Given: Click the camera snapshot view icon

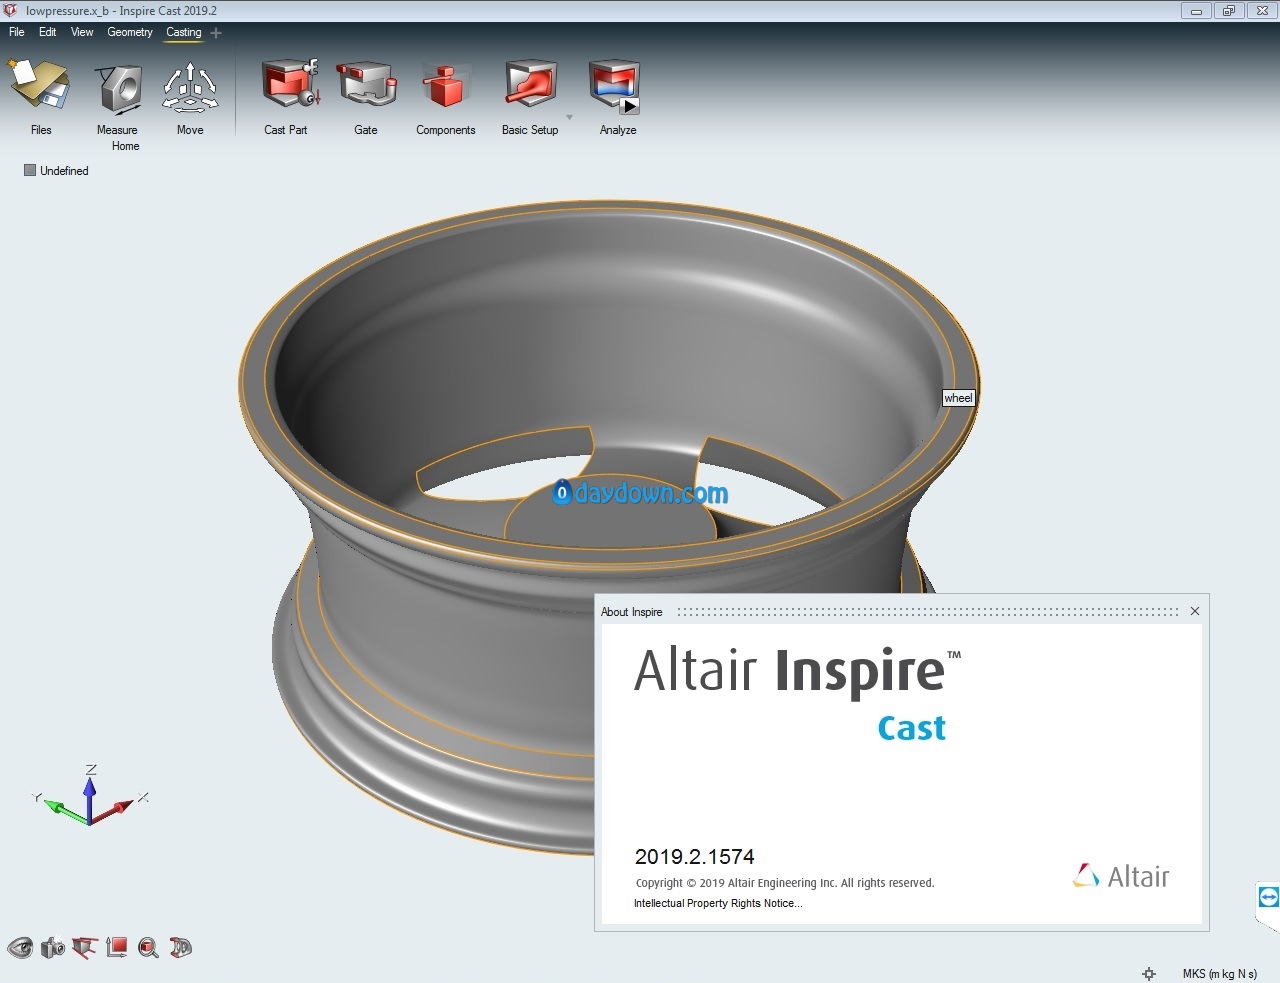Looking at the screenshot, I should pos(53,947).
